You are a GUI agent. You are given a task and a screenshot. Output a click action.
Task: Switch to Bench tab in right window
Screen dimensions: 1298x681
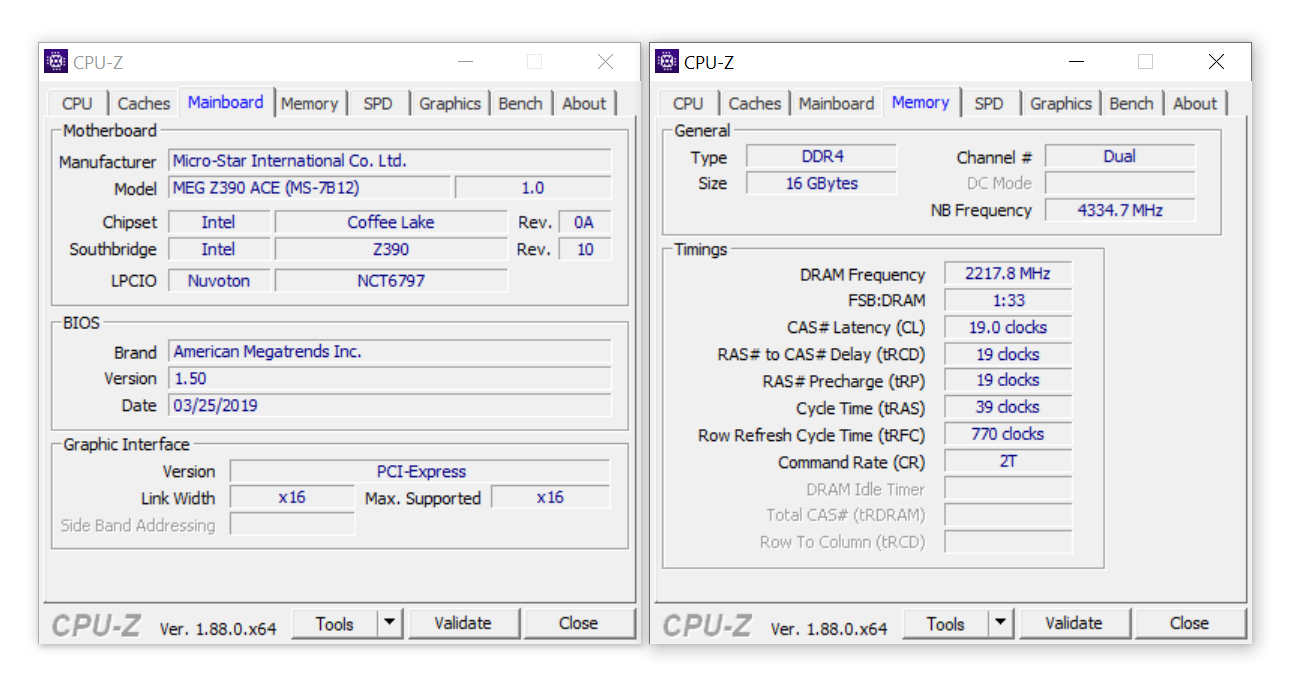(1131, 103)
